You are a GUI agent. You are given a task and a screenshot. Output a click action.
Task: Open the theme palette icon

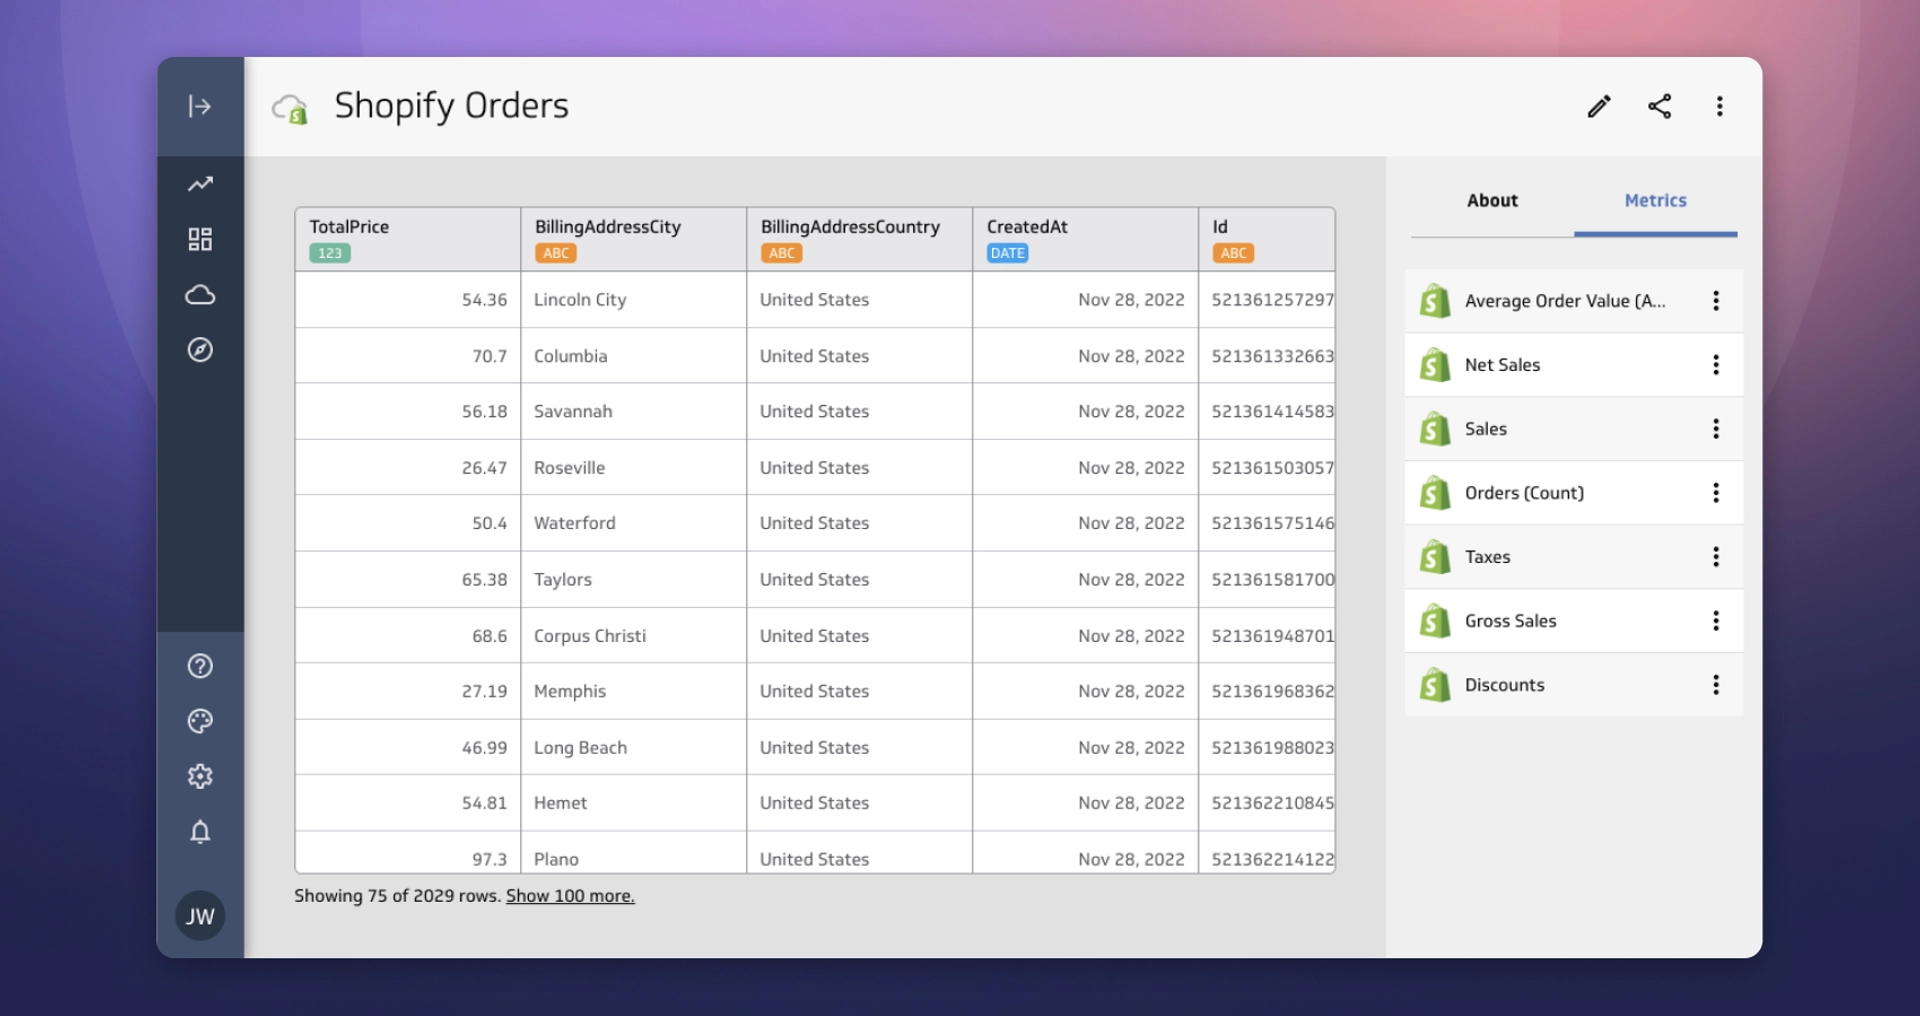(200, 721)
